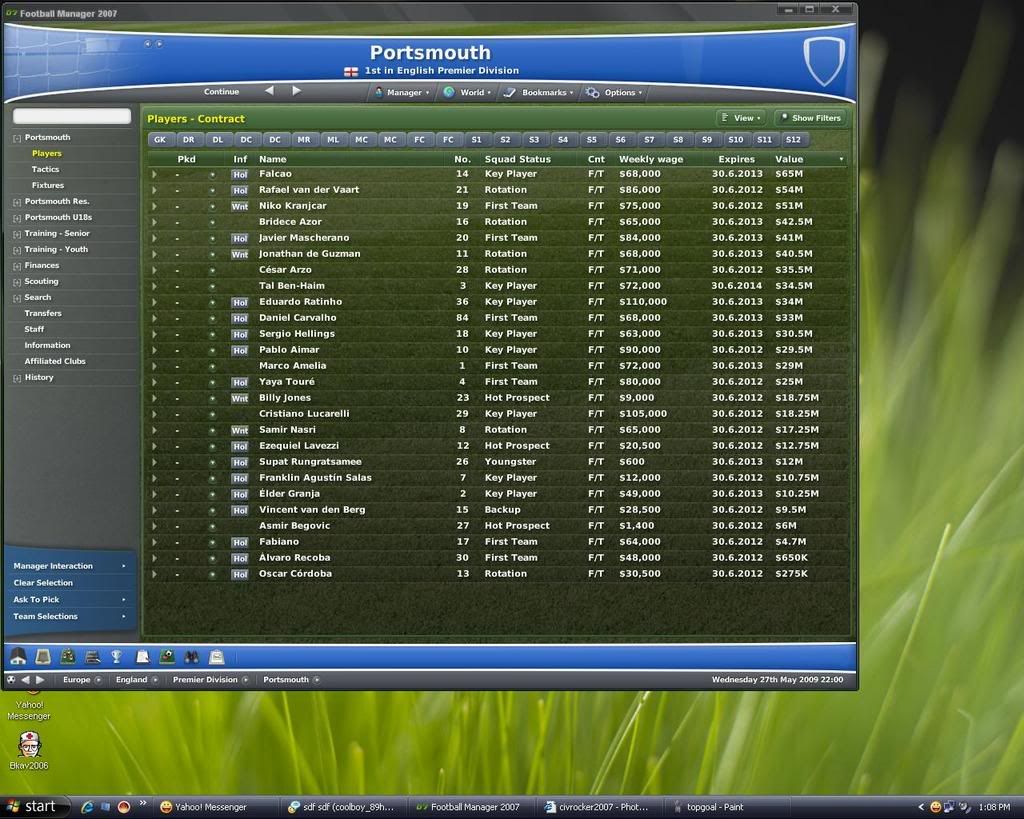Click the Wnt icon beside Jonathan de Guzman
This screenshot has height=819, width=1024.
click(x=240, y=254)
